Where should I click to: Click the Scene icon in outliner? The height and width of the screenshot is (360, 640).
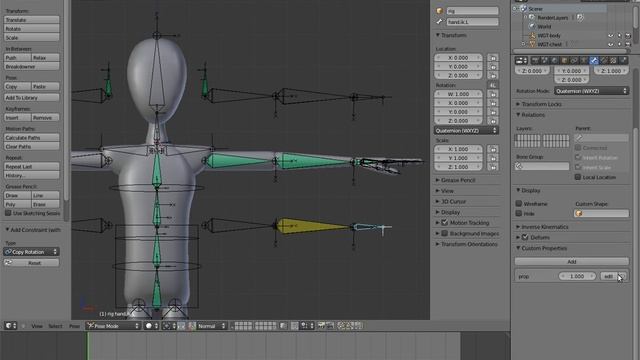(x=524, y=9)
